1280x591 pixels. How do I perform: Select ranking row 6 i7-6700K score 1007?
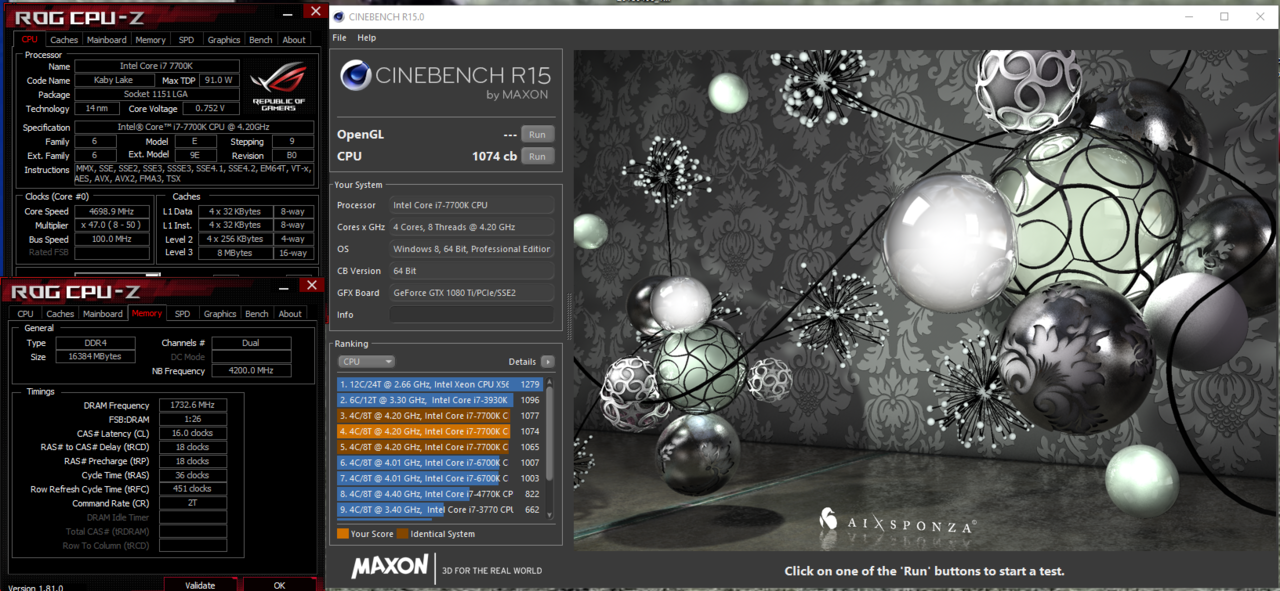pos(440,463)
